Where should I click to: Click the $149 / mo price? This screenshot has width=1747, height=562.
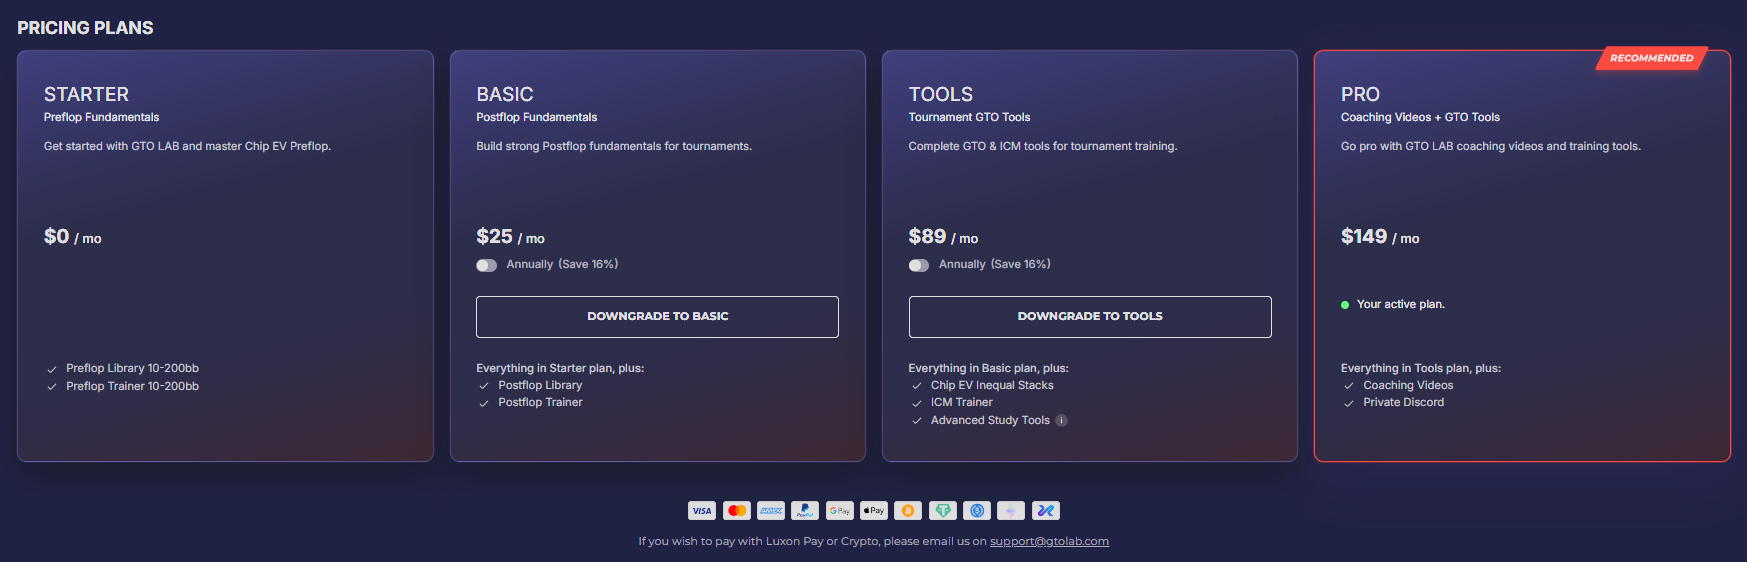pos(1380,237)
